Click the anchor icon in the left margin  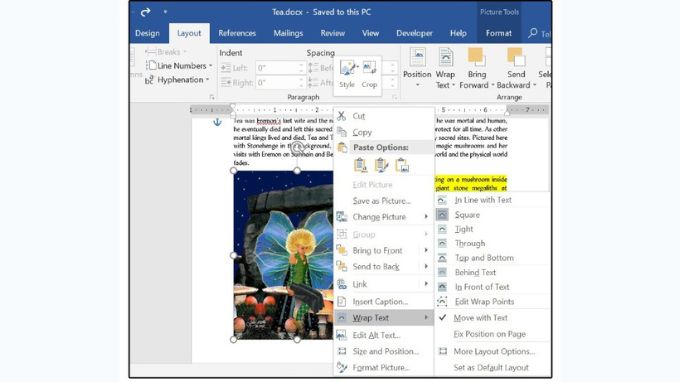[217, 122]
